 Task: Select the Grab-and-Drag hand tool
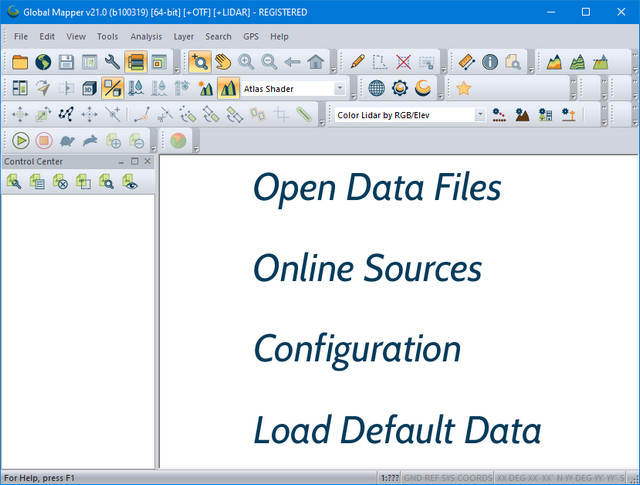[x=222, y=62]
